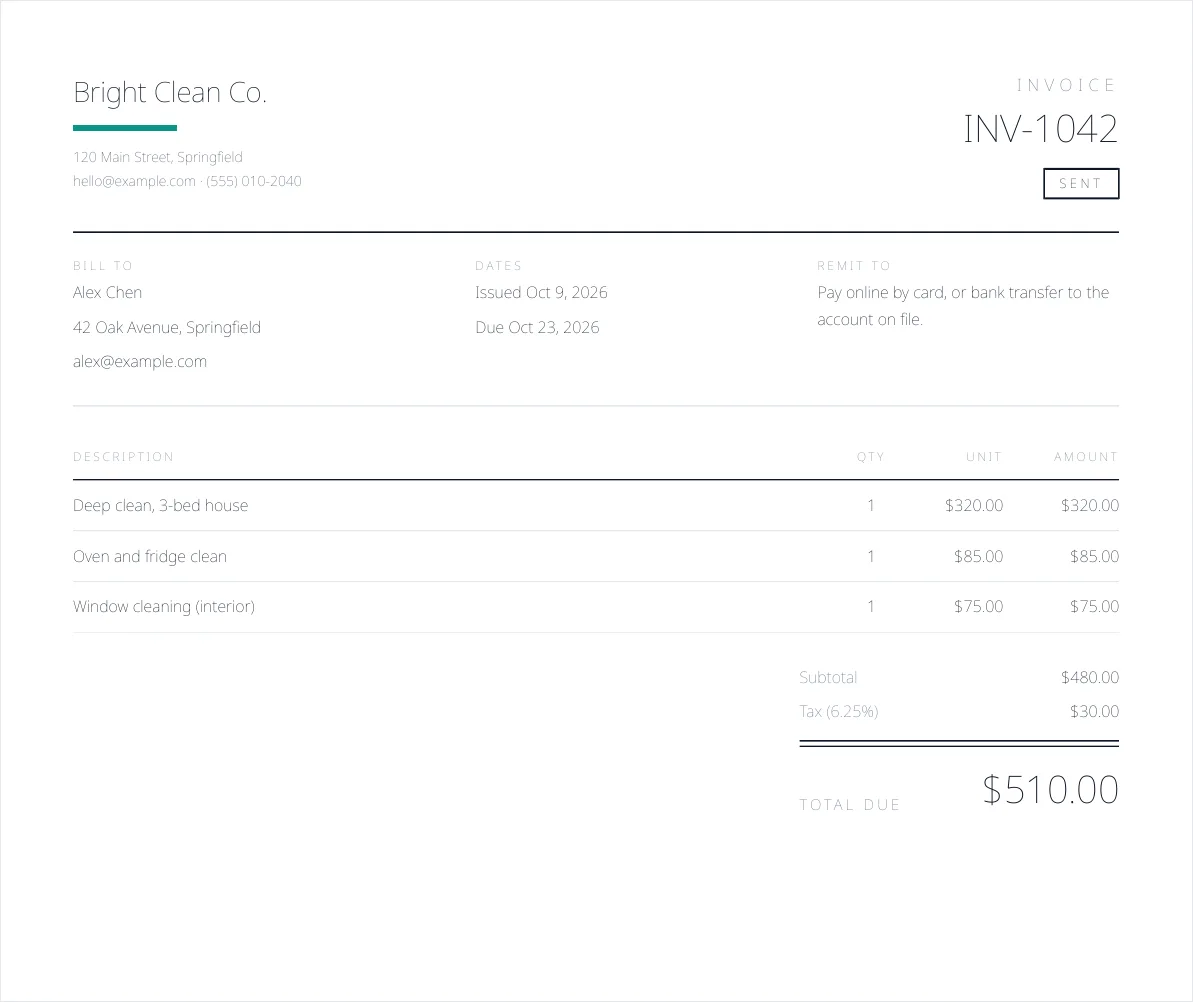Click the AMOUNT column header

[x=1086, y=456]
